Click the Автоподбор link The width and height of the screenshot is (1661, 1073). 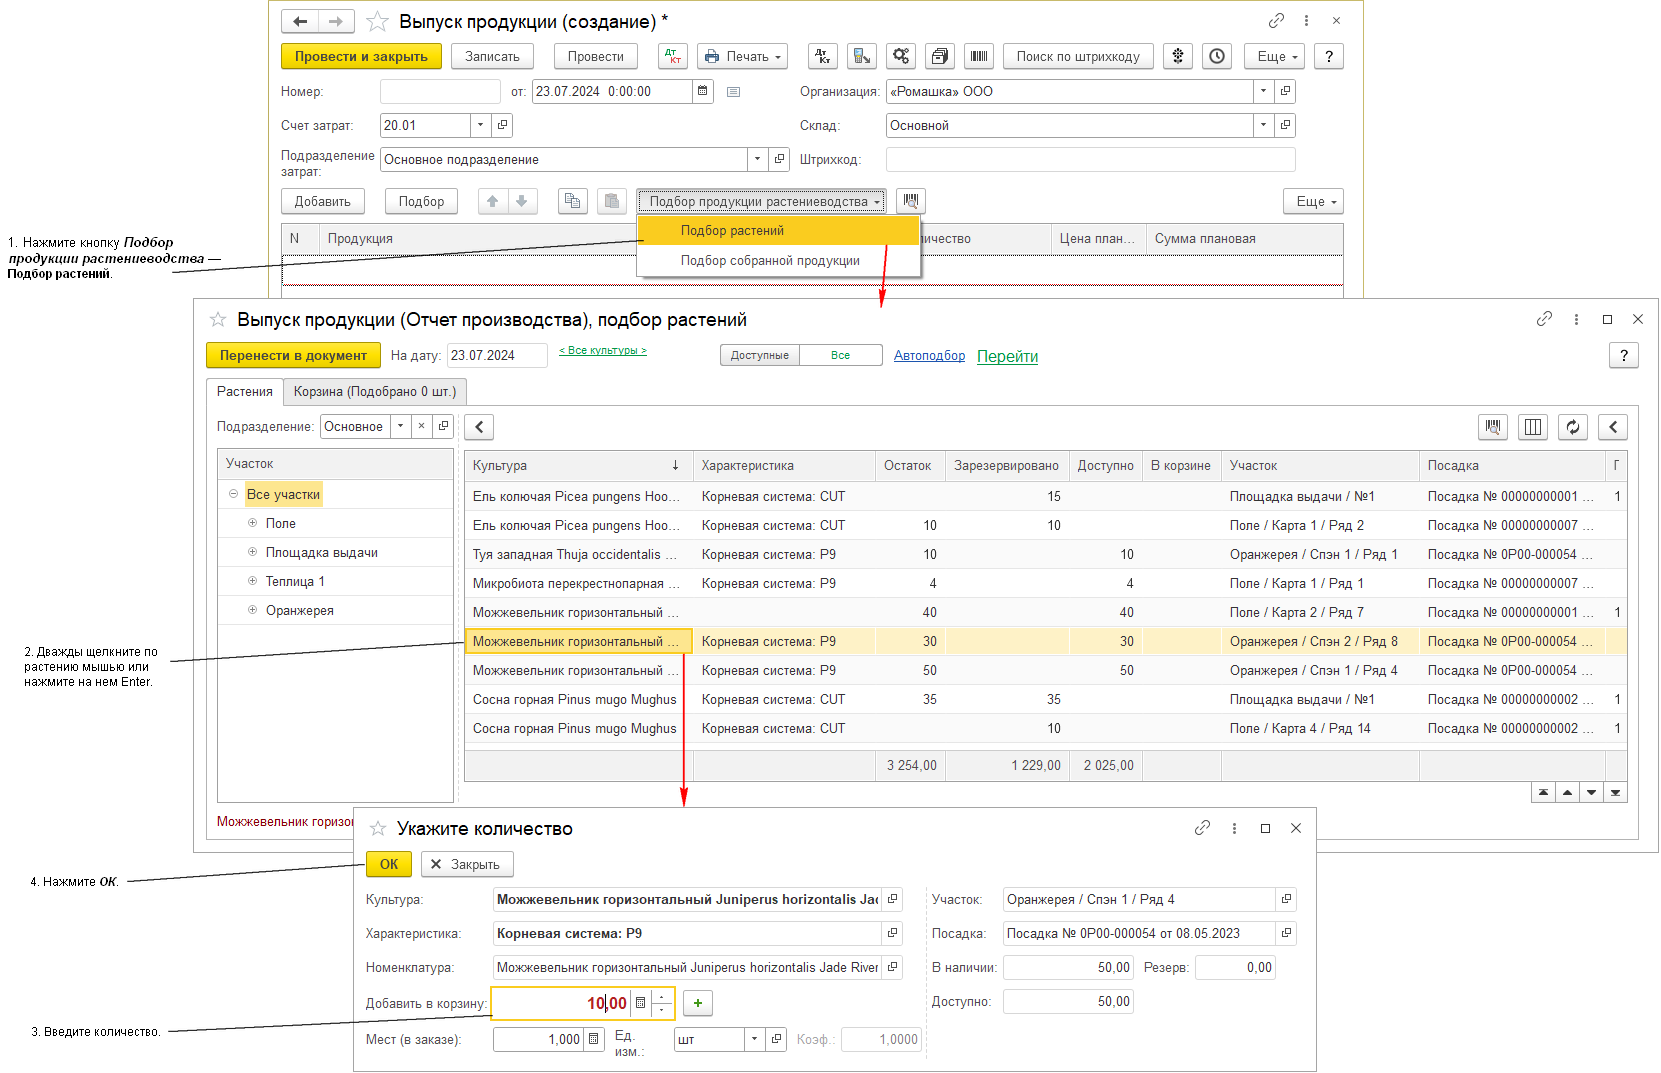[x=929, y=356]
